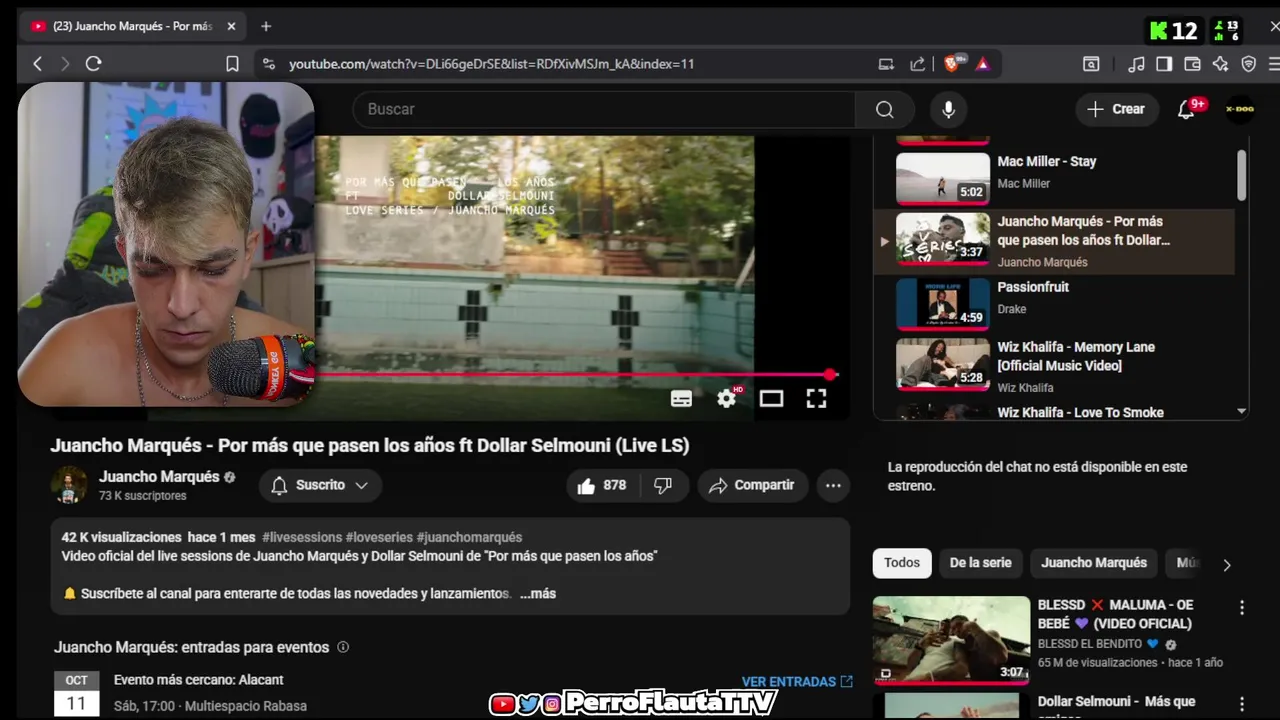Select the Todos filter chip
This screenshot has width=1280, height=720.
902,563
